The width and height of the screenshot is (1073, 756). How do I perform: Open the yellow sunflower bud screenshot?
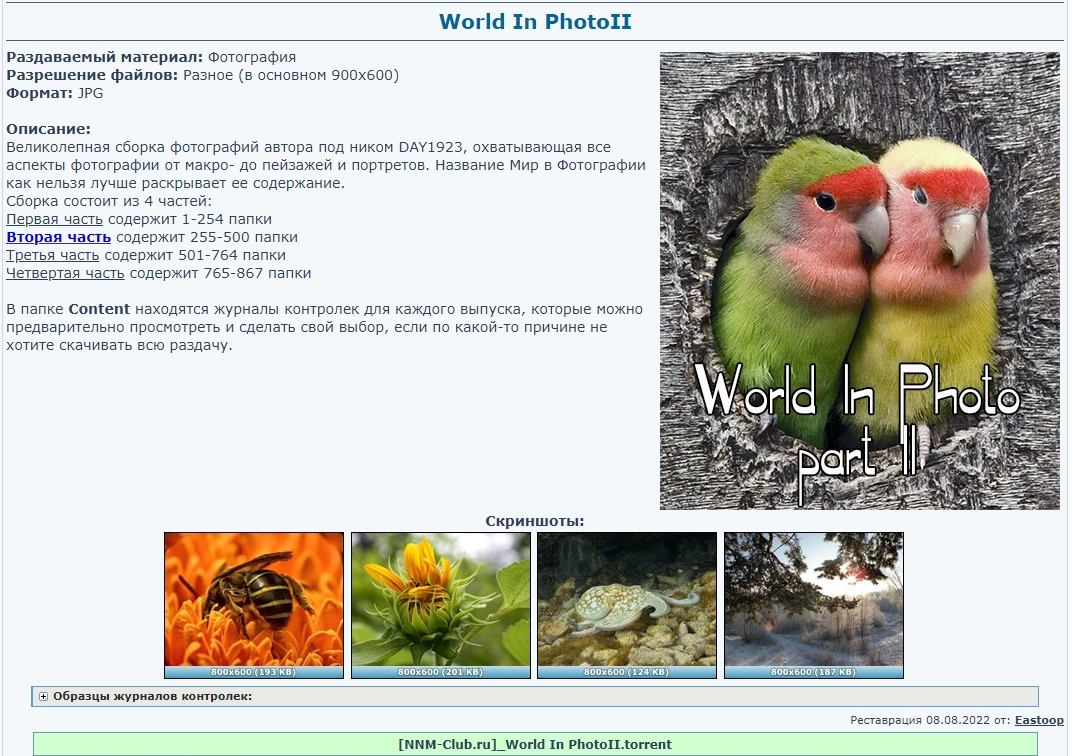[x=440, y=600]
